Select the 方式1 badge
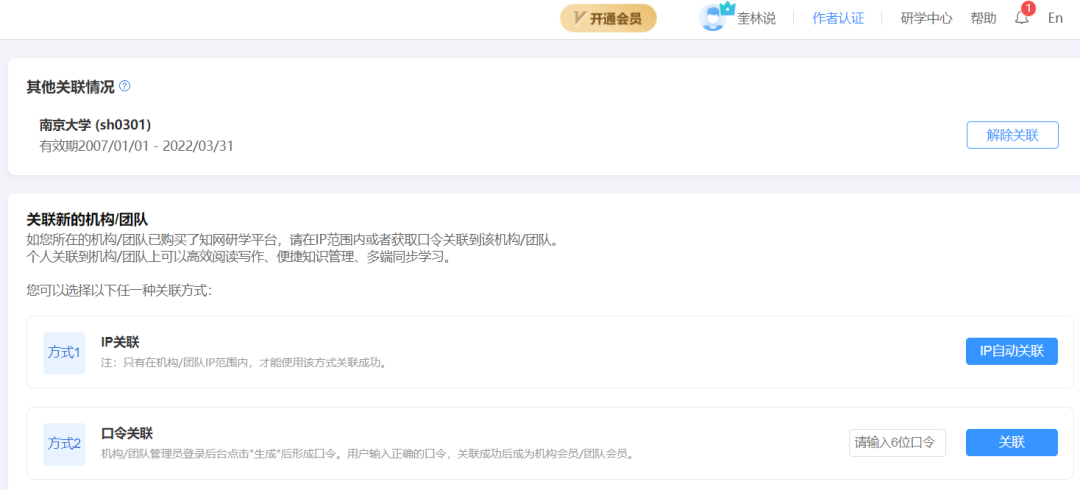 (64, 353)
